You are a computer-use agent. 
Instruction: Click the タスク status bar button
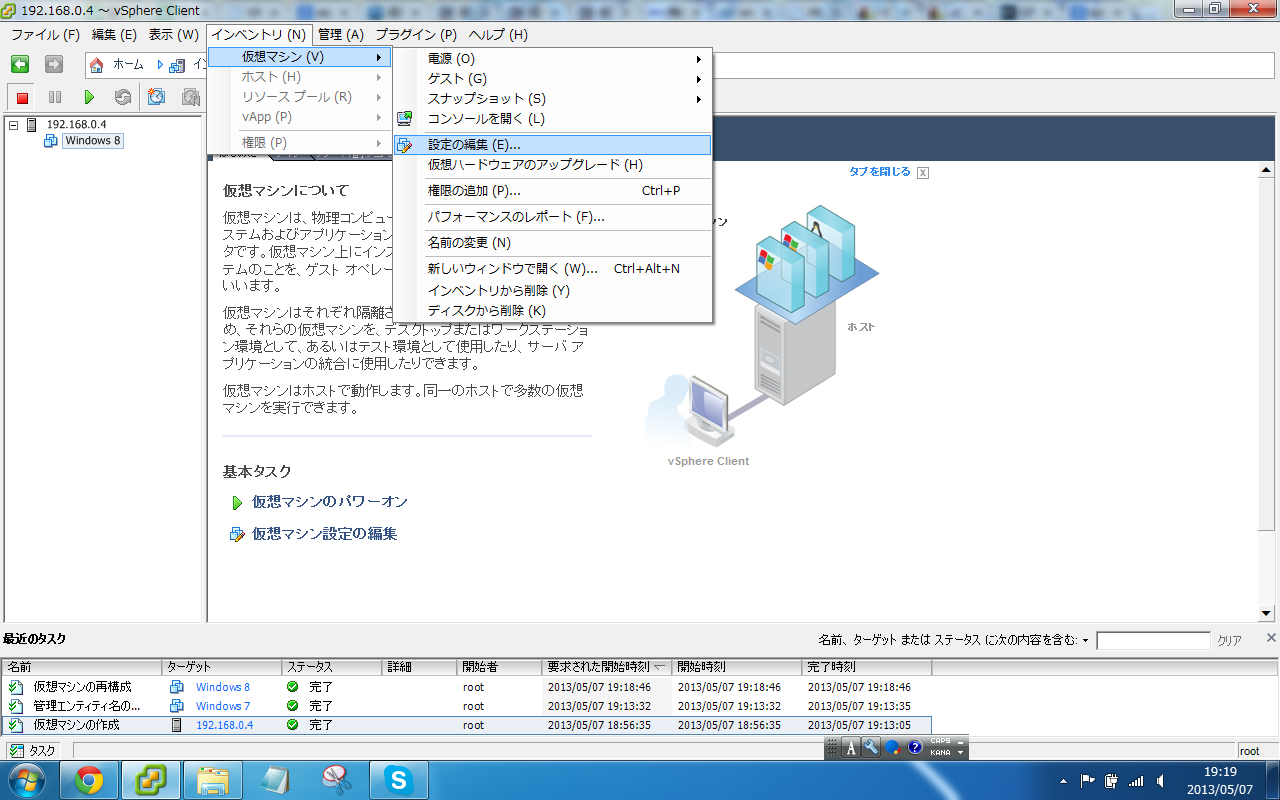34,751
